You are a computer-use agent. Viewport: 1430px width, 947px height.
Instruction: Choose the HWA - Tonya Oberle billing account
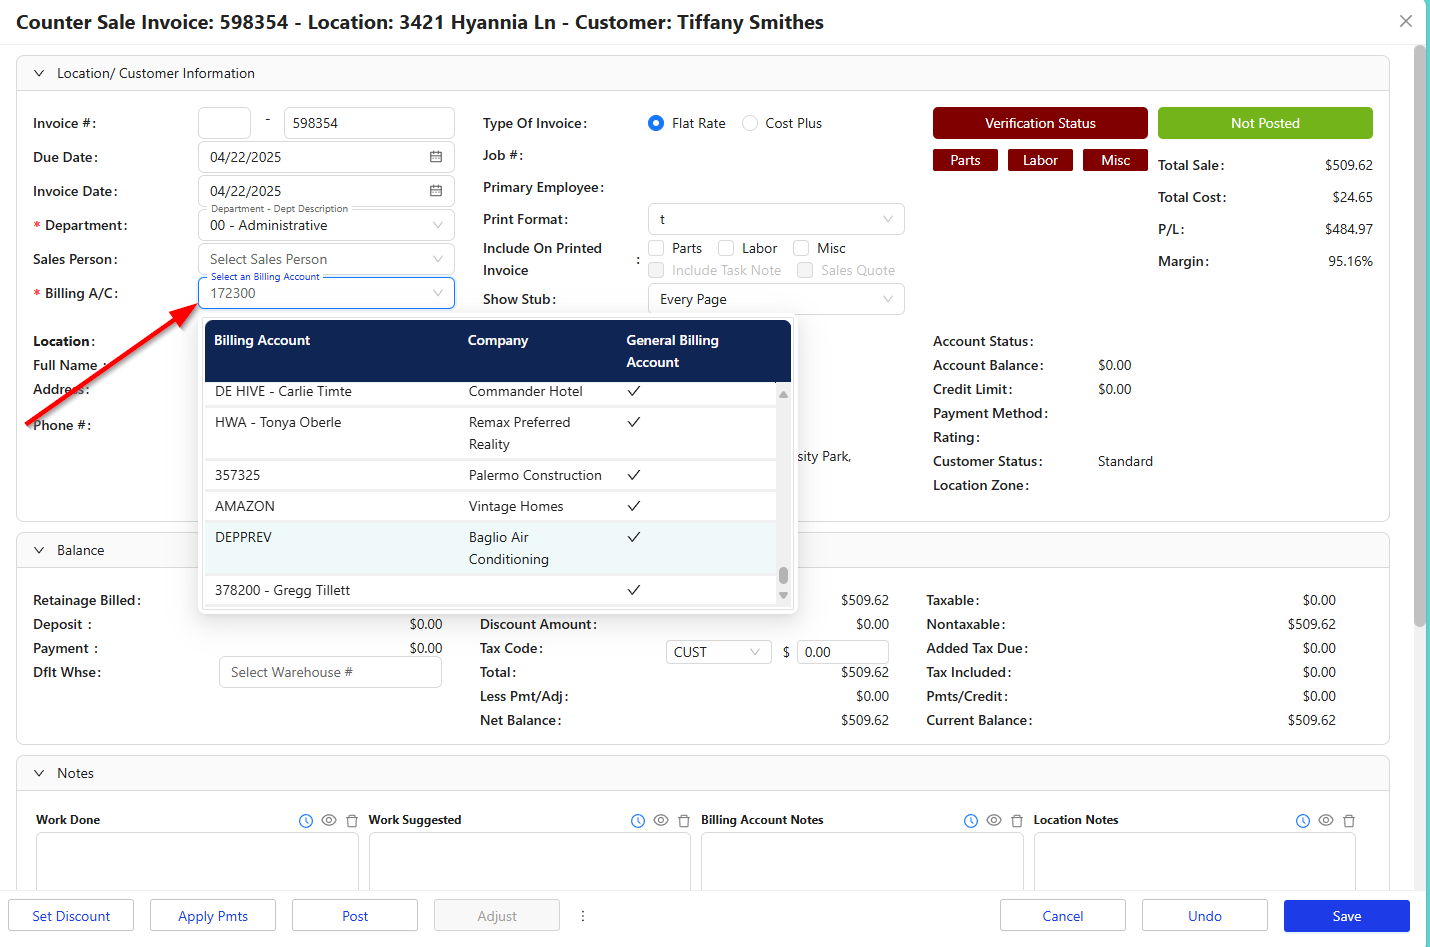(x=490, y=433)
